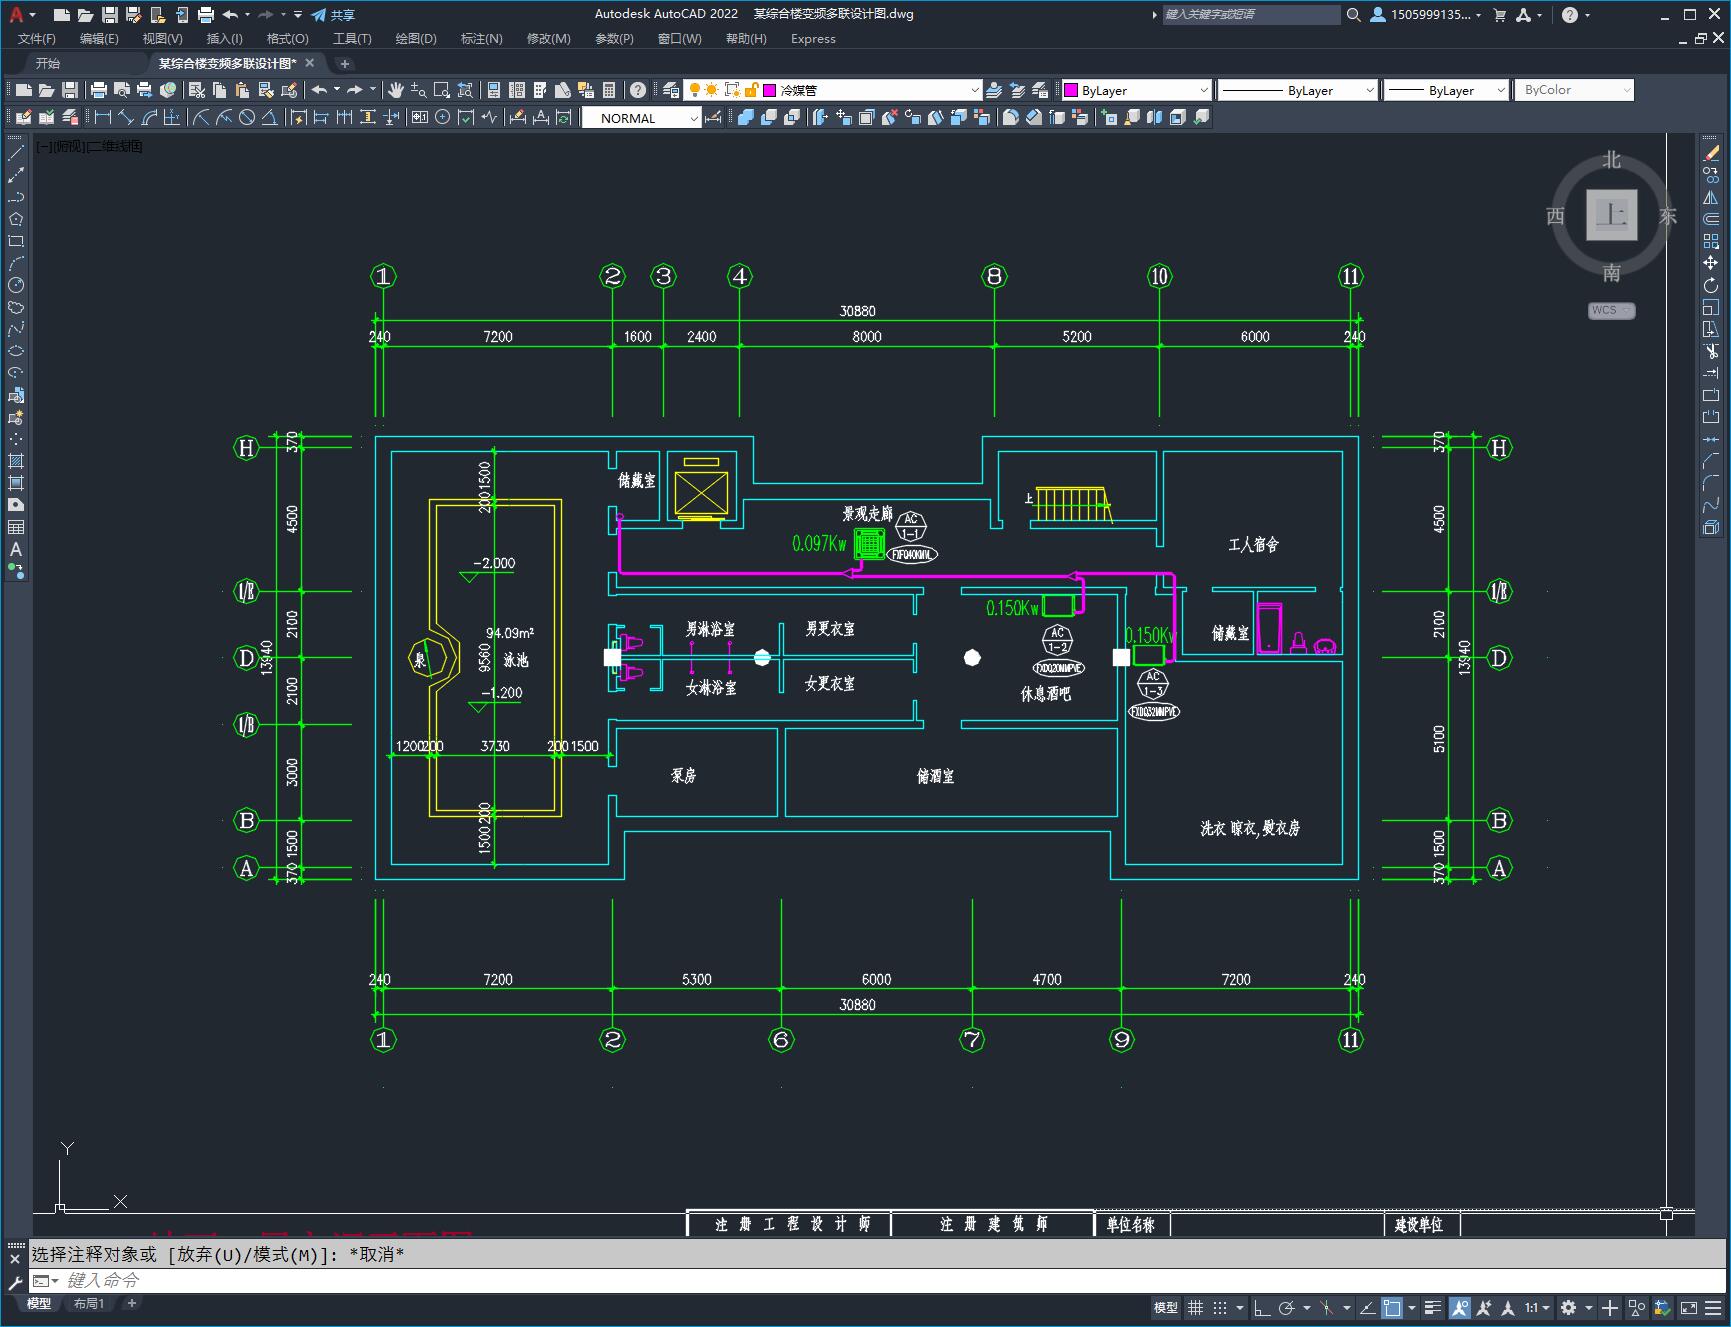Click the Clean Screen icon in status bar
Viewport: 1731px width, 1327px height.
[1689, 1307]
